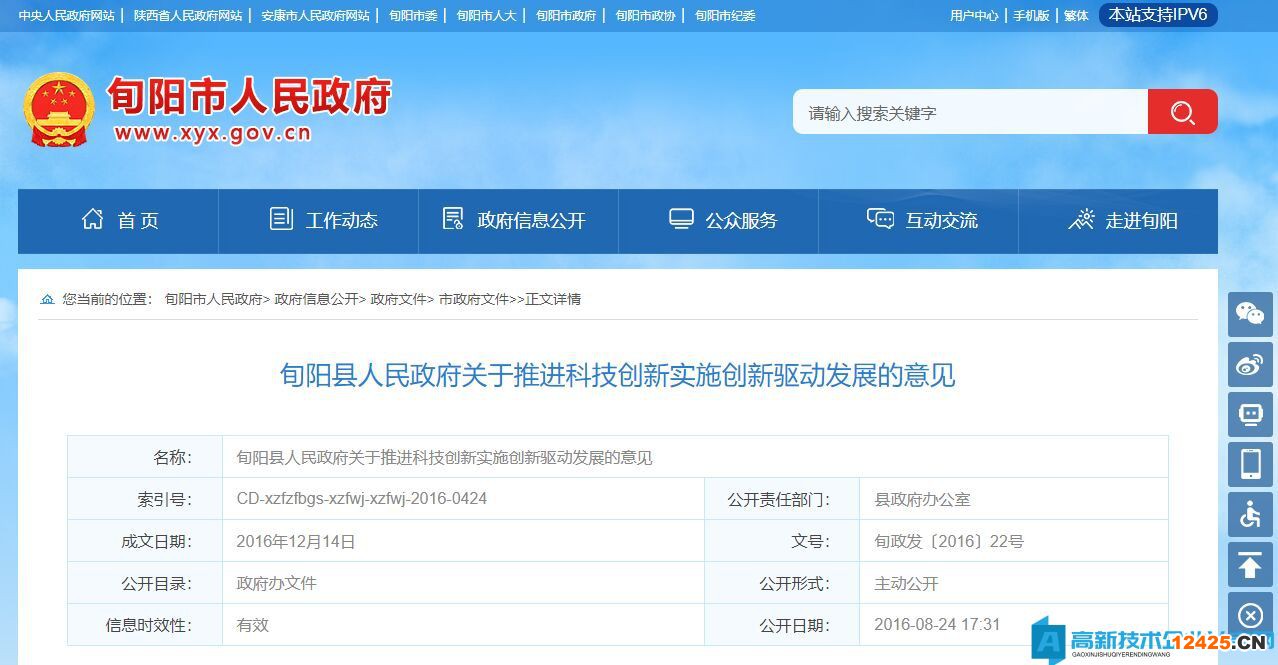Click the monitor icon beside 公众服务

tap(680, 219)
